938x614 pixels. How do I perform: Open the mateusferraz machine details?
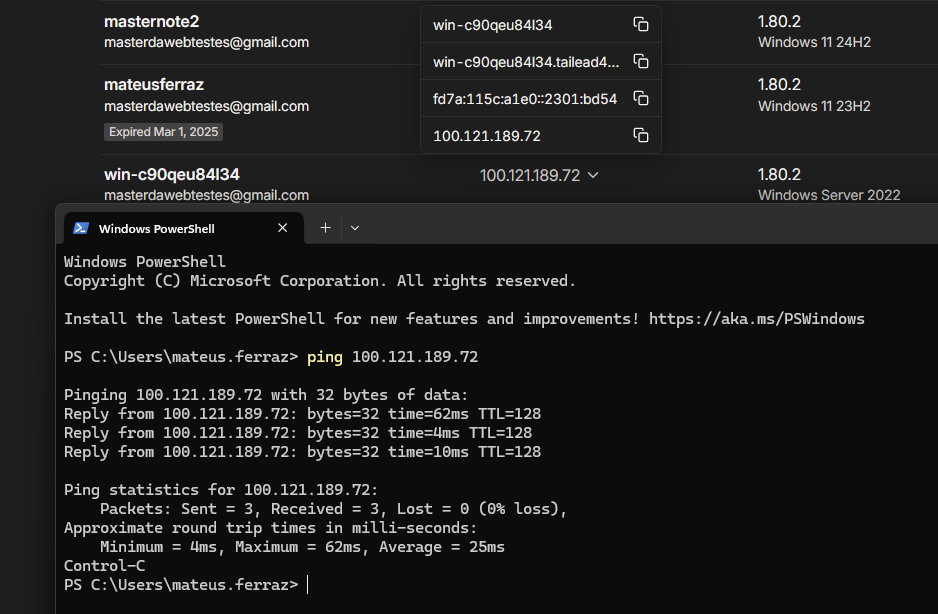click(154, 84)
